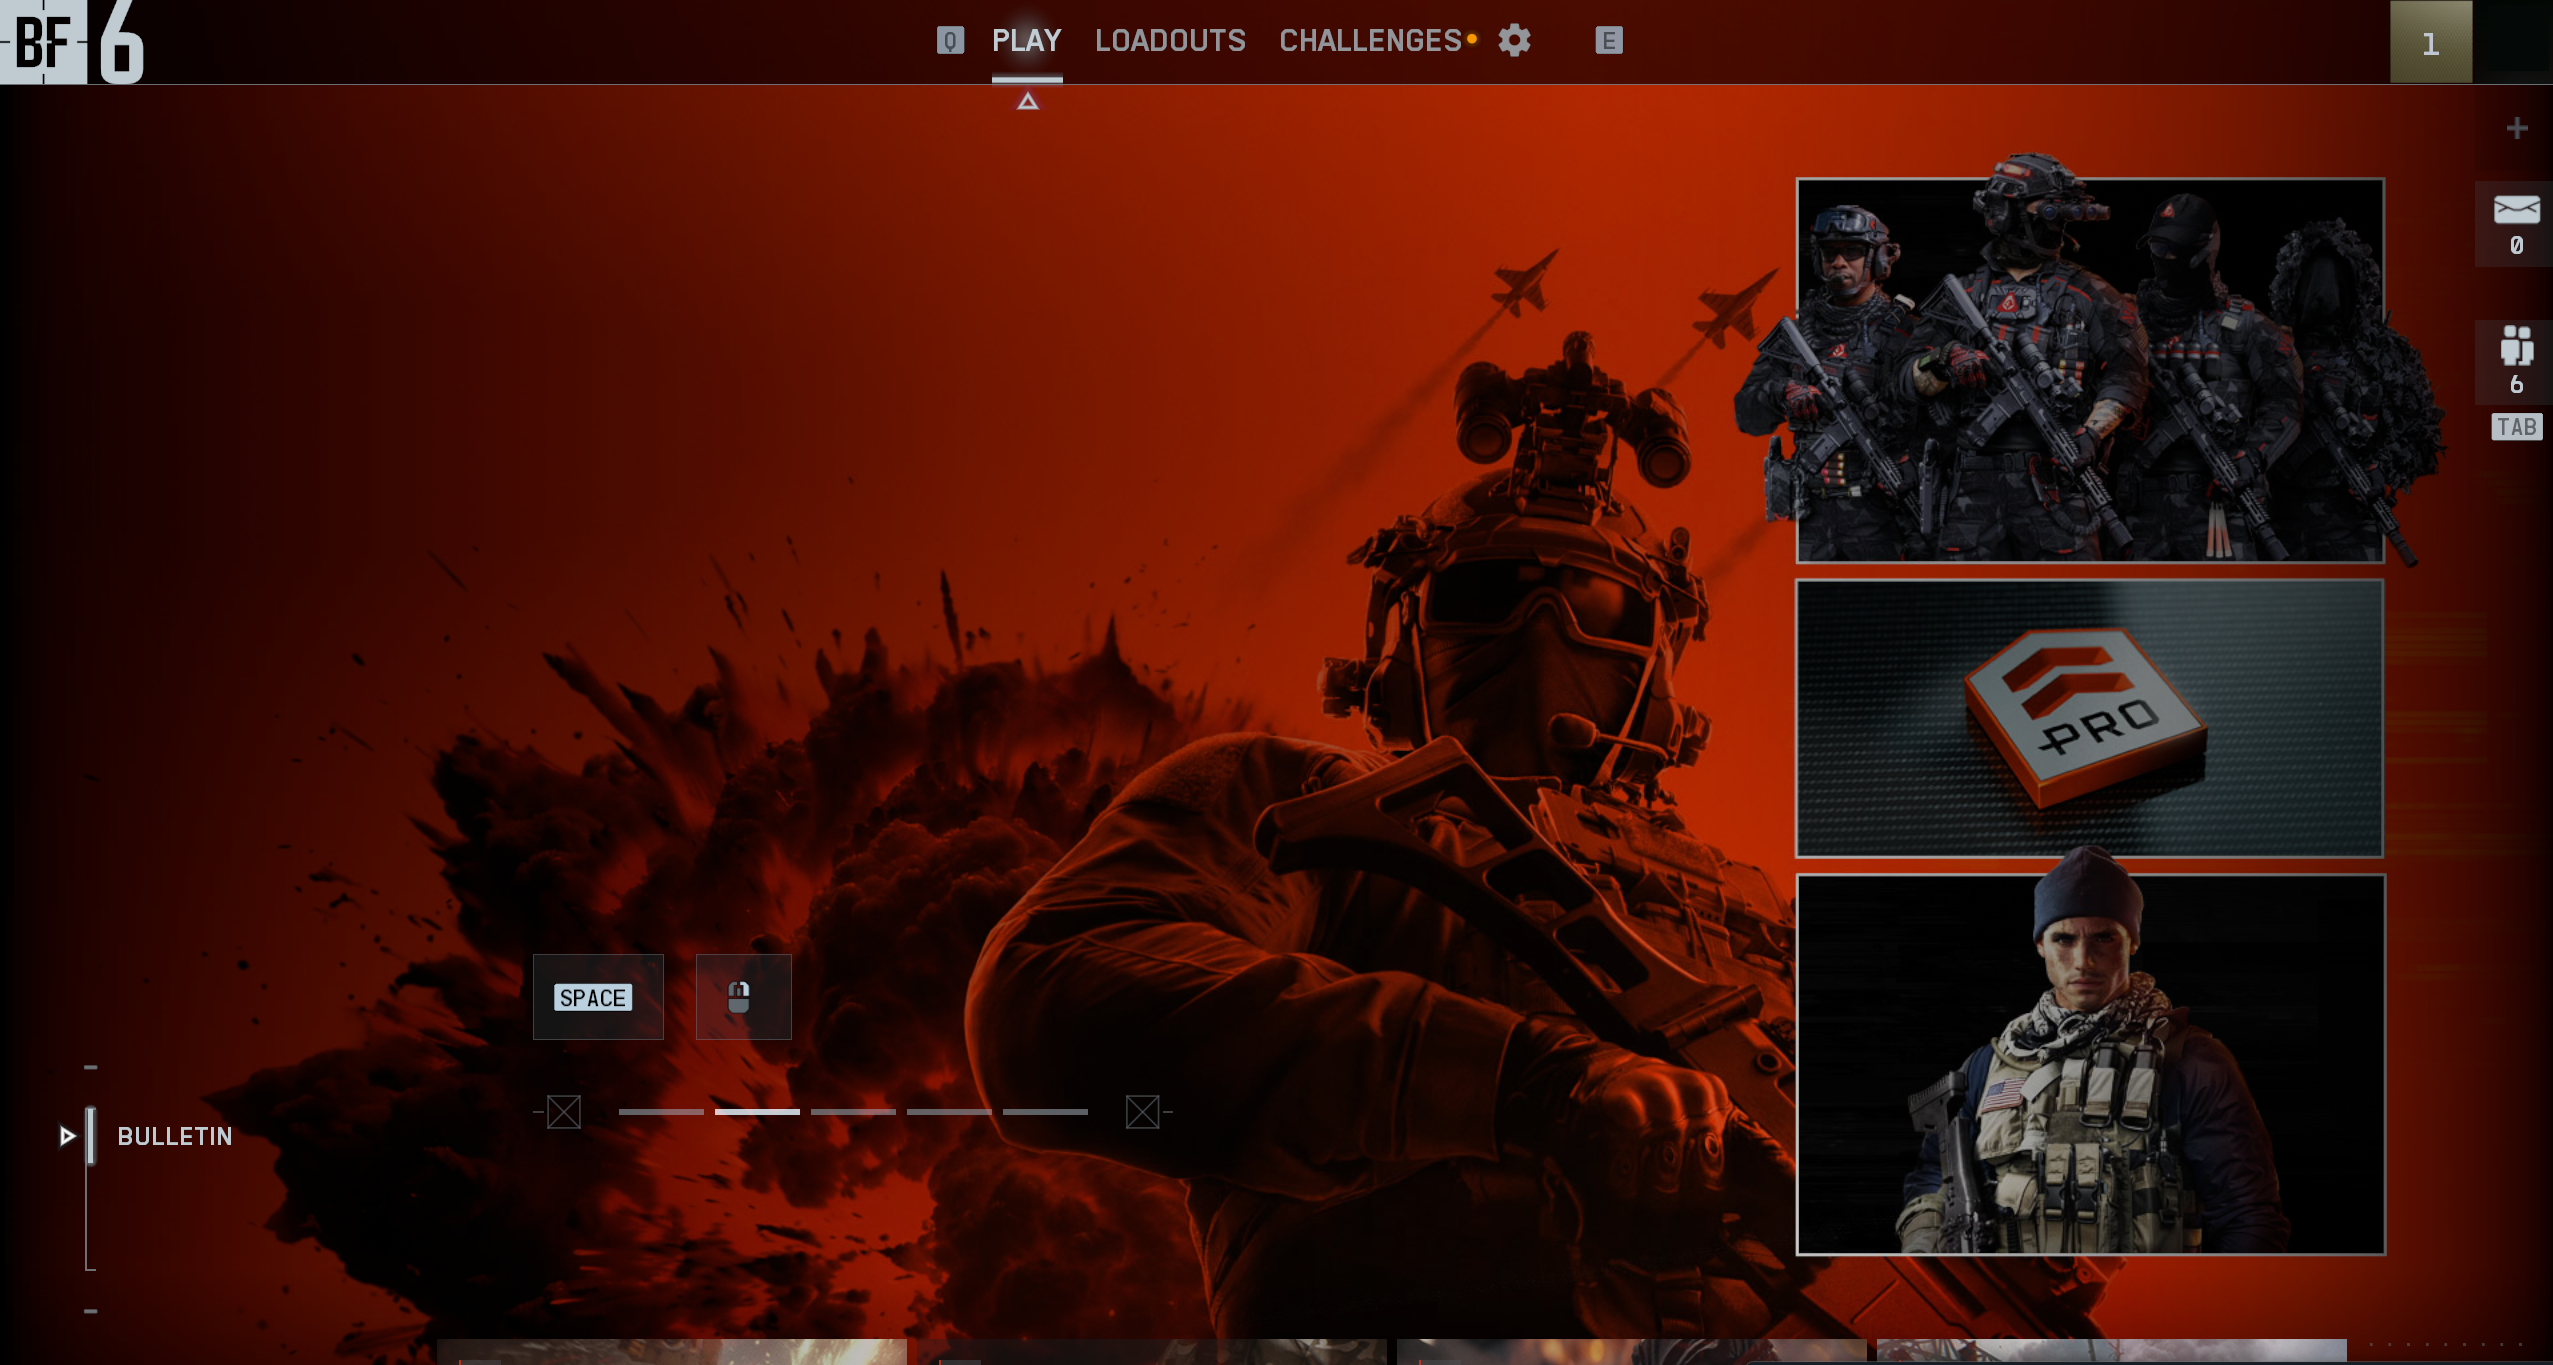Screen dimensions: 2553x1365
Task: Click the triangle indicator below PLAY
Action: [x=1028, y=101]
